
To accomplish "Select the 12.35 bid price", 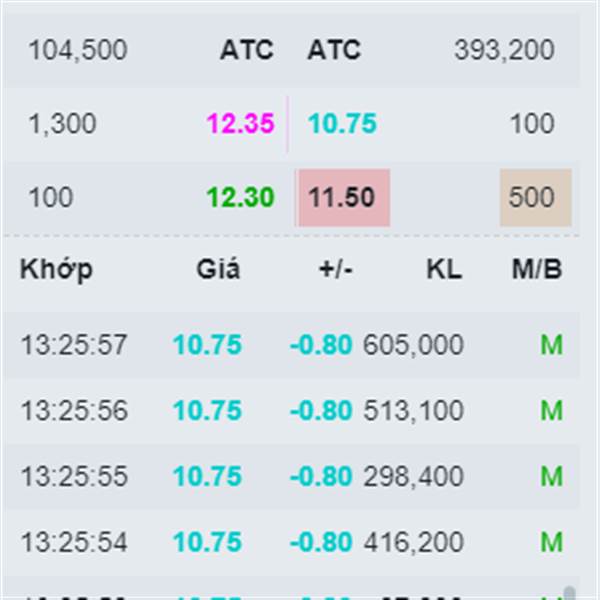I will (240, 124).
